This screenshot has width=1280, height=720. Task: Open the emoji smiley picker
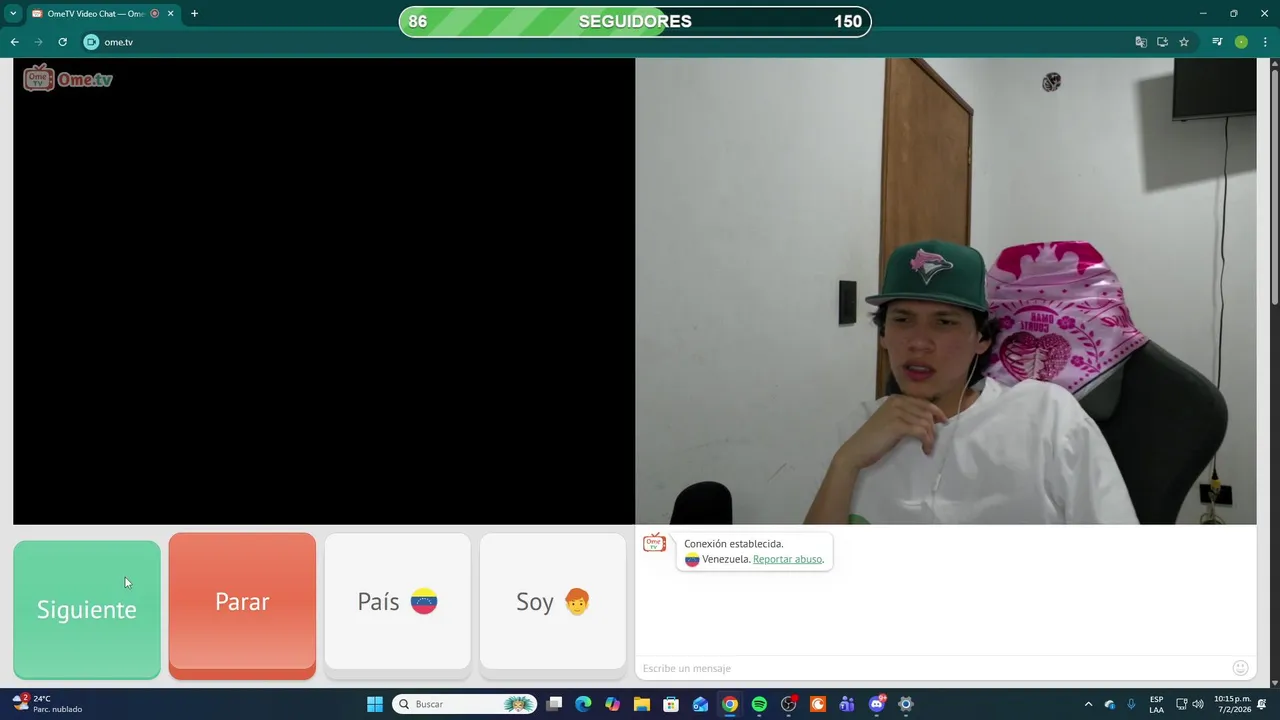(1241, 668)
